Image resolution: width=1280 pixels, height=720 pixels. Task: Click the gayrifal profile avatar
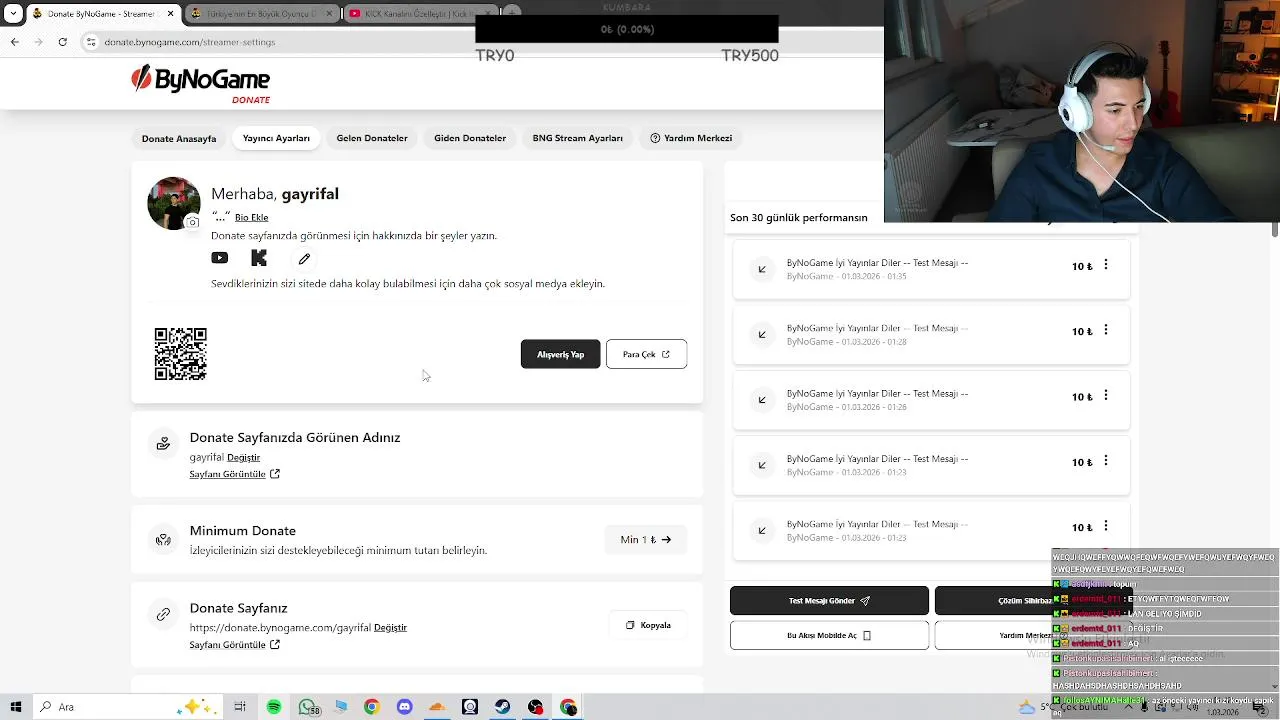point(173,203)
